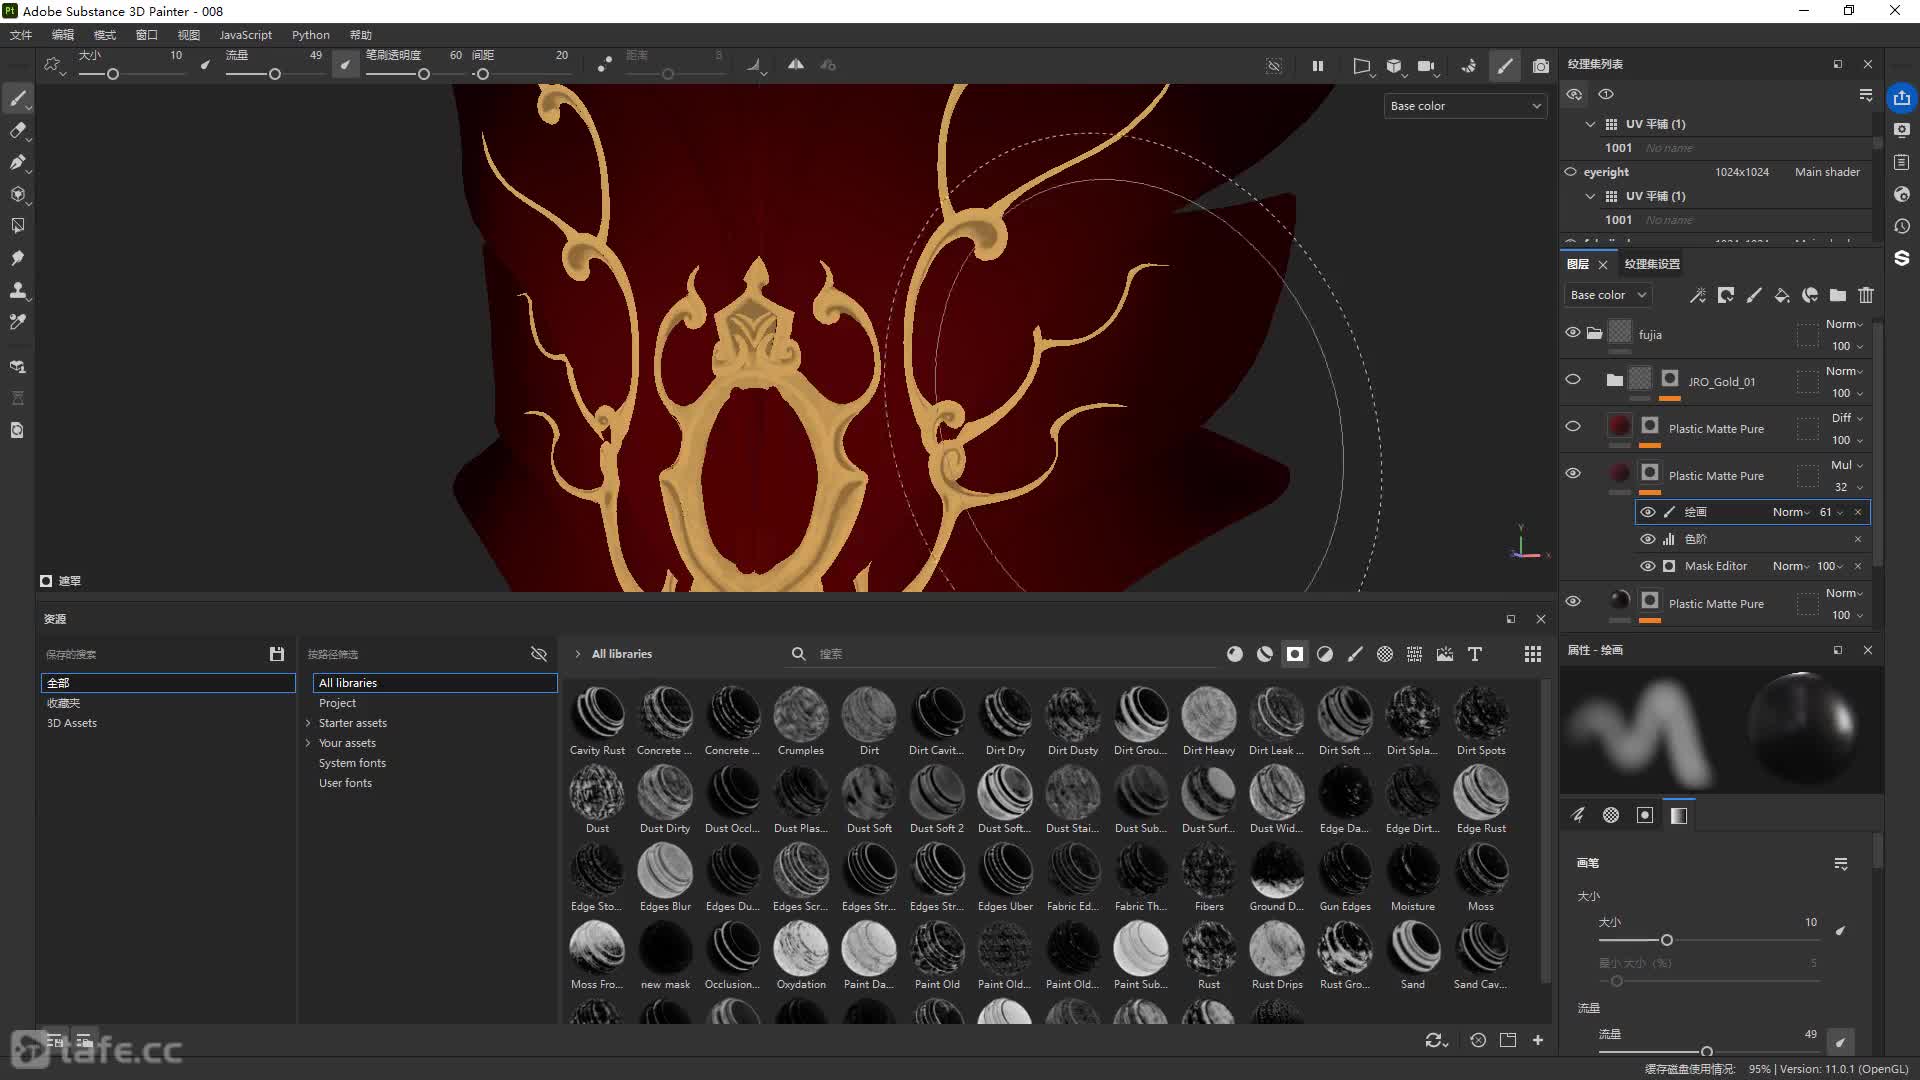Image resolution: width=1920 pixels, height=1080 pixels.
Task: Add folder in the layers toolbar
Action: 1838,295
